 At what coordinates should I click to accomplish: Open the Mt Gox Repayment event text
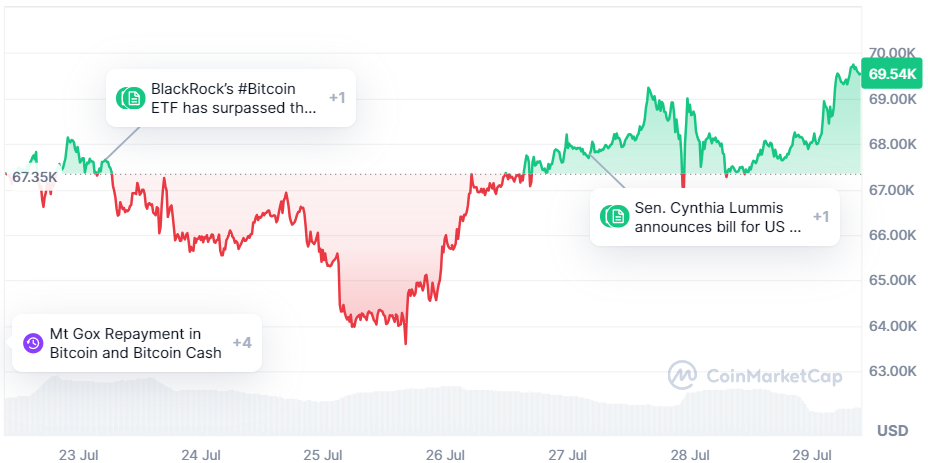pos(136,343)
